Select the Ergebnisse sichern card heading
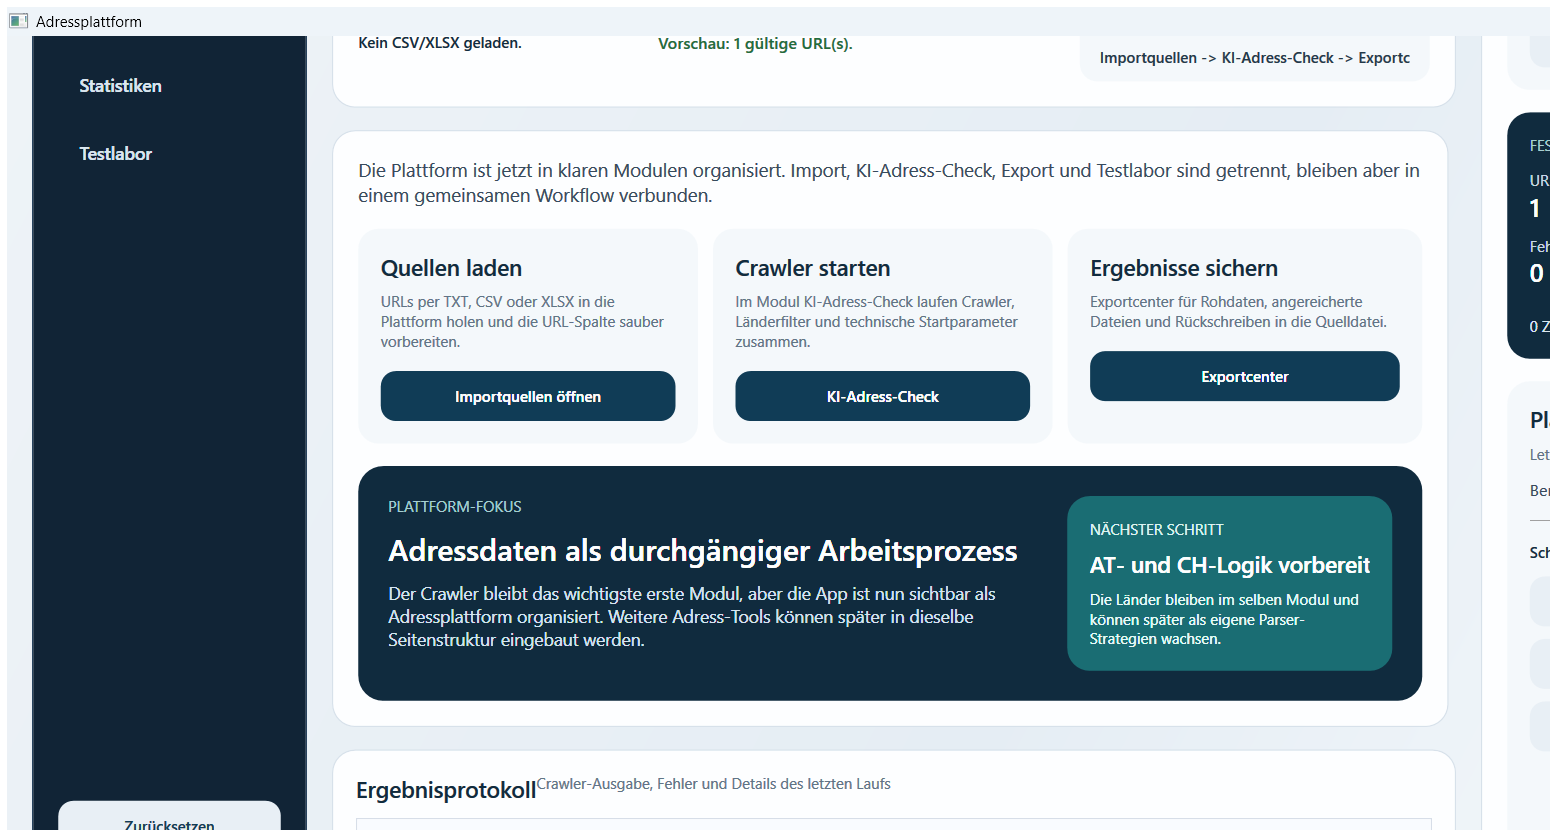 [1184, 268]
